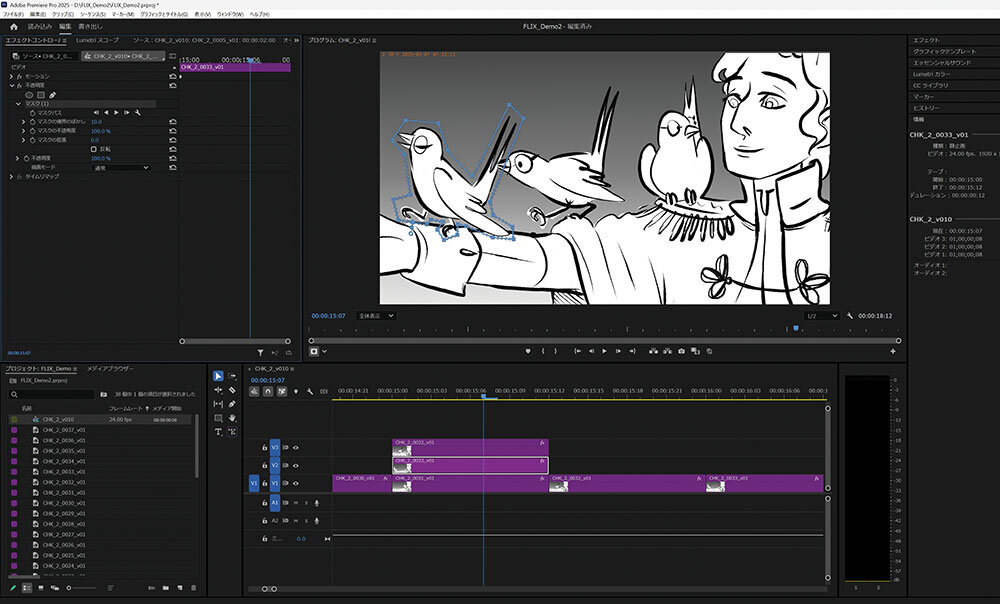Click the New Bin folder icon in the Project panel
Viewport: 1000px width, 604px height.
coord(166,588)
